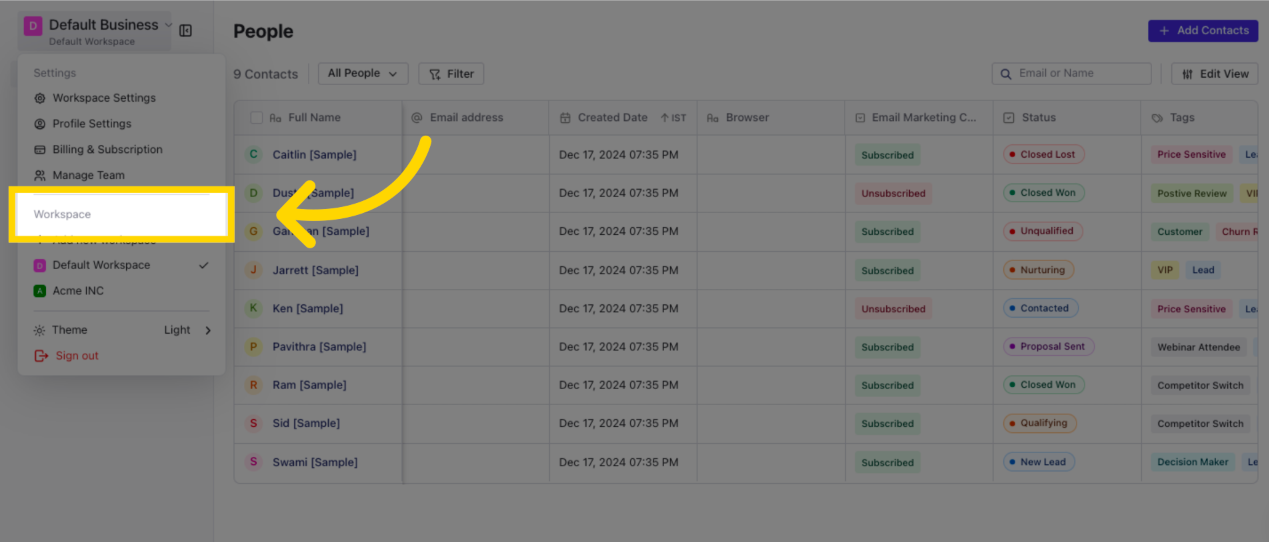Click the Manage Team people icon

click(x=40, y=176)
